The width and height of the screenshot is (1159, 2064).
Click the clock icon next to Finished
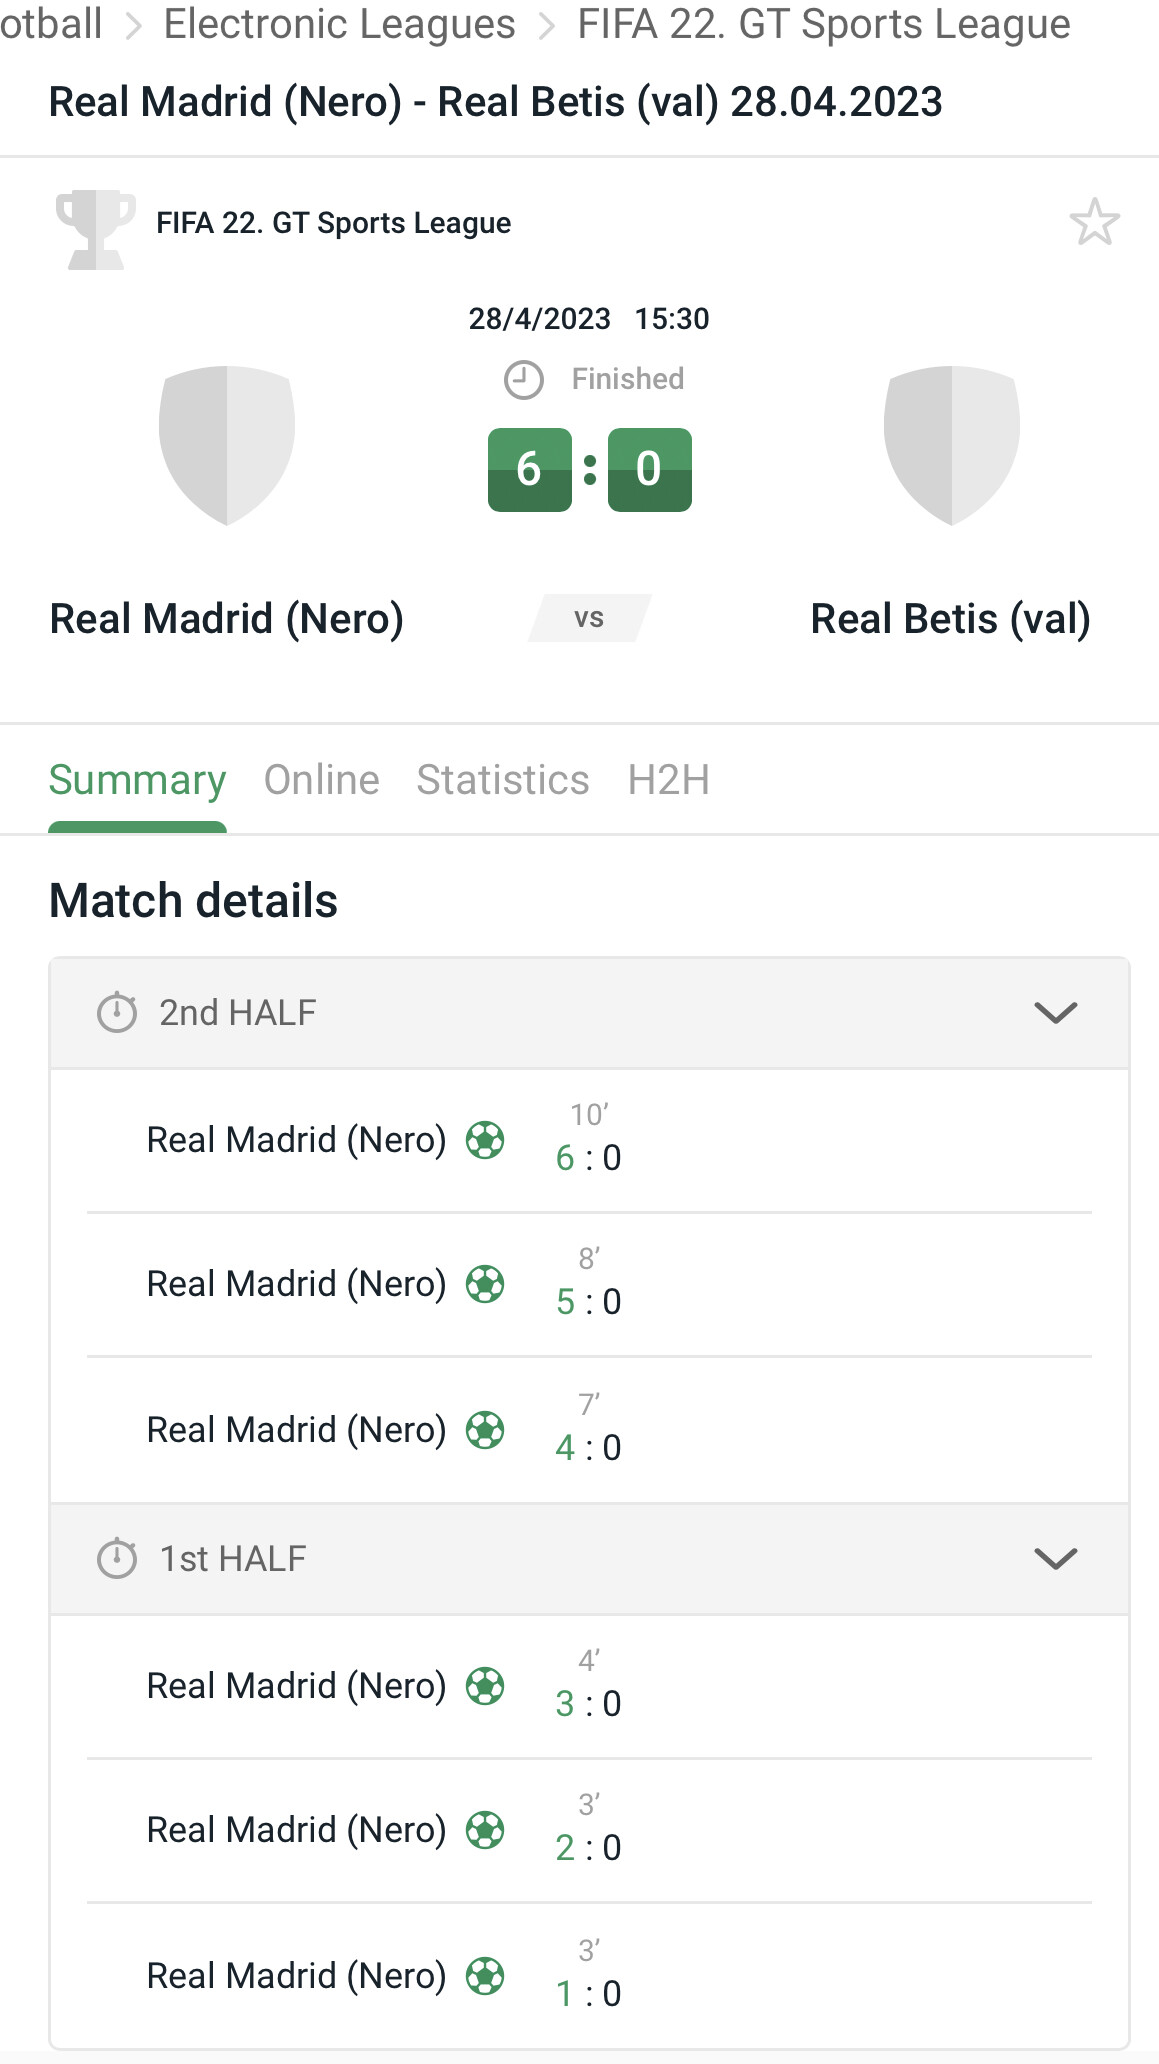point(523,380)
